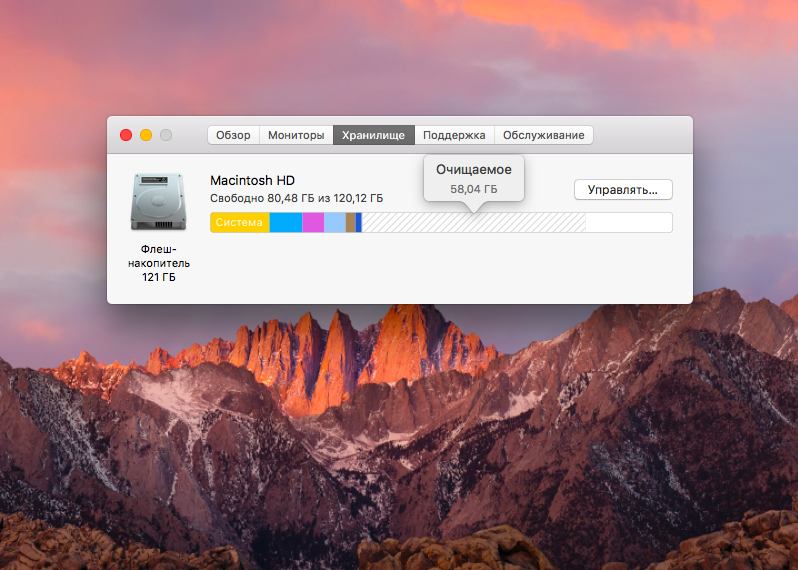Click the brown storage segment
This screenshot has width=798, height=570.
tap(351, 222)
